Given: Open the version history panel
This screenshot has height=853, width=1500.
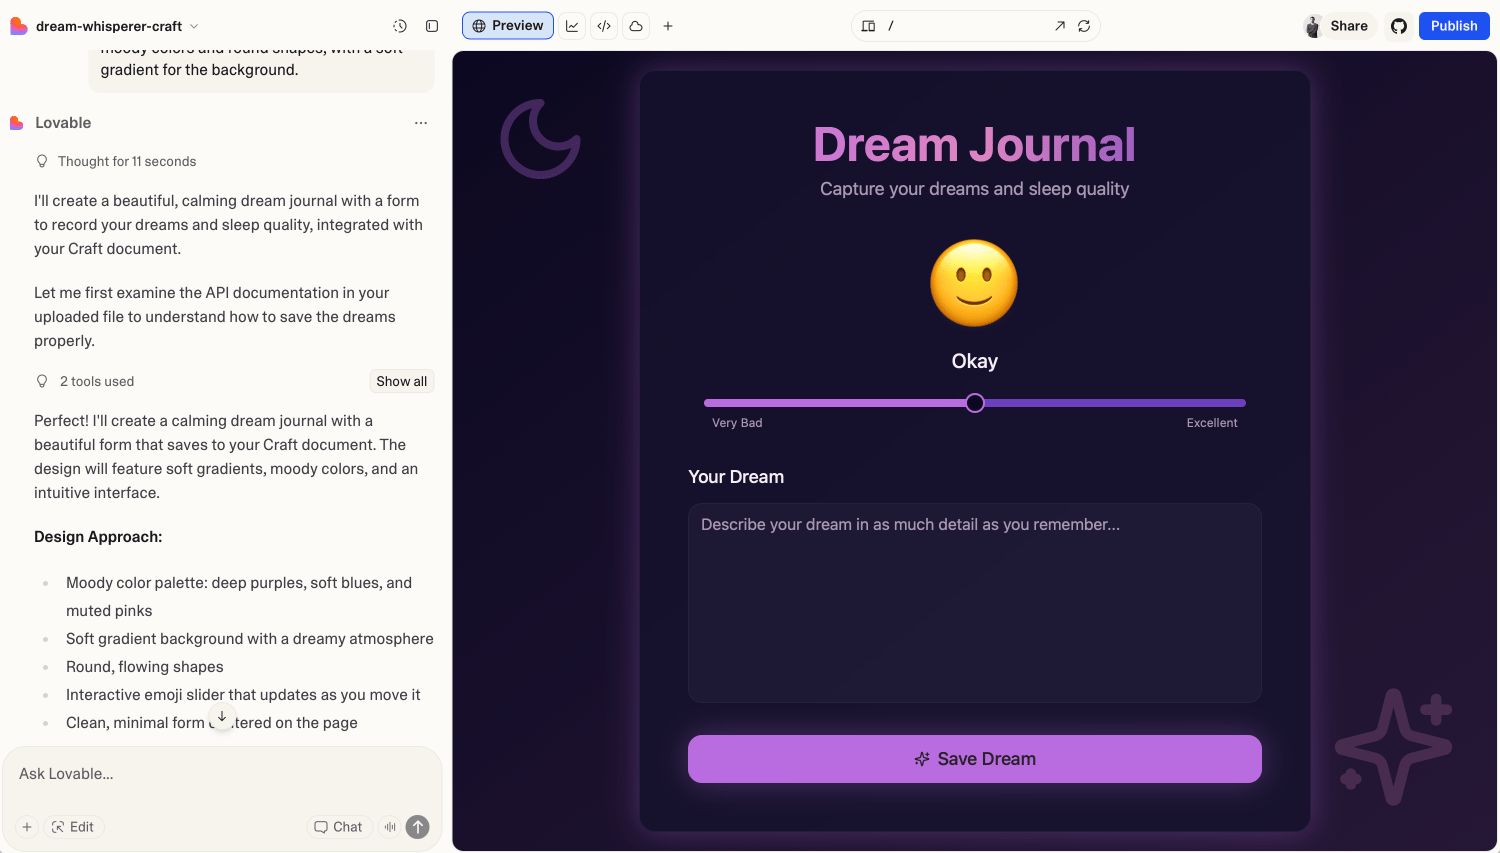Looking at the screenshot, I should coord(401,25).
